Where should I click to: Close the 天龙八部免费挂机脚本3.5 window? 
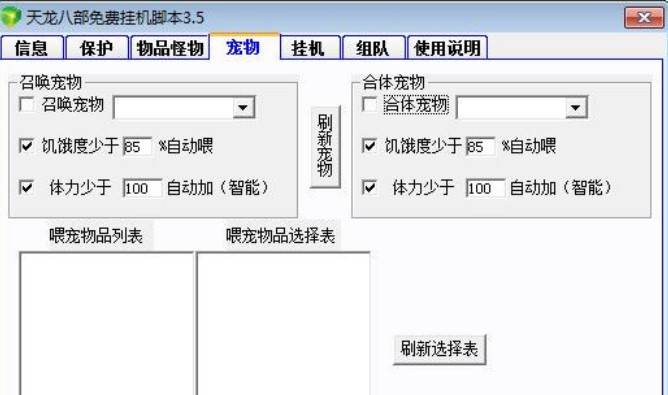[x=644, y=17]
